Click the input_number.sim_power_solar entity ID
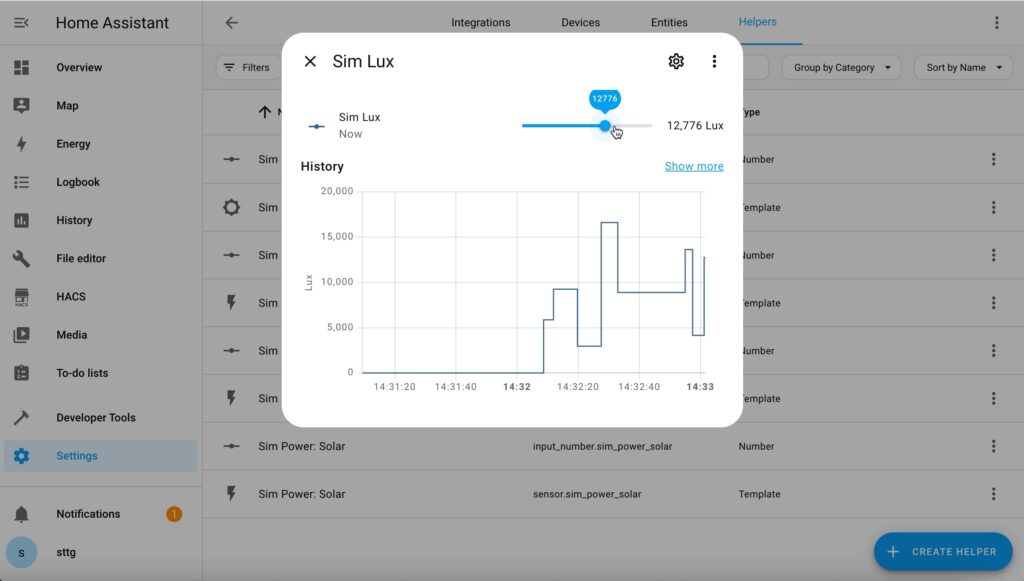This screenshot has width=1024, height=581. (x=602, y=447)
